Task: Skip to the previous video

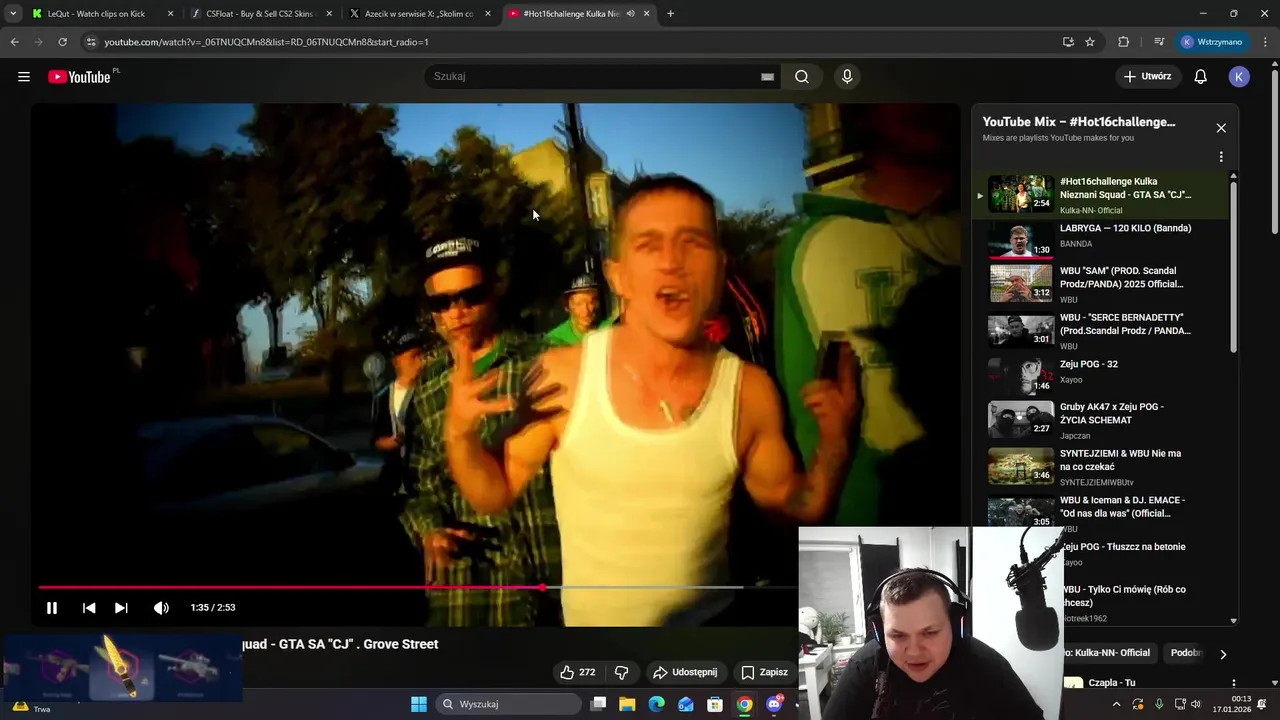Action: 89,608
